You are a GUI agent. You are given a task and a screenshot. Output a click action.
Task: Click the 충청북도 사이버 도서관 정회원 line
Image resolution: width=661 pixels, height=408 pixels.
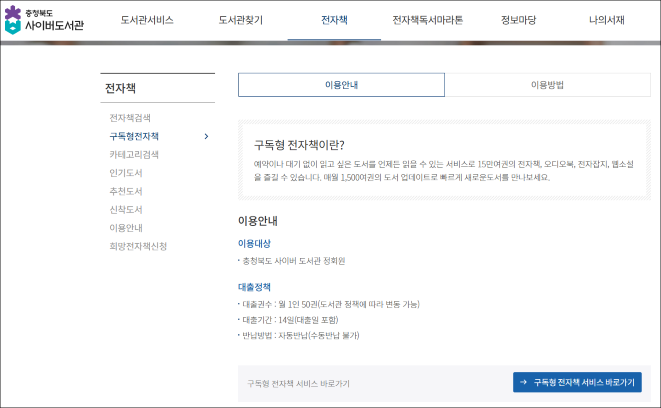(x=292, y=261)
